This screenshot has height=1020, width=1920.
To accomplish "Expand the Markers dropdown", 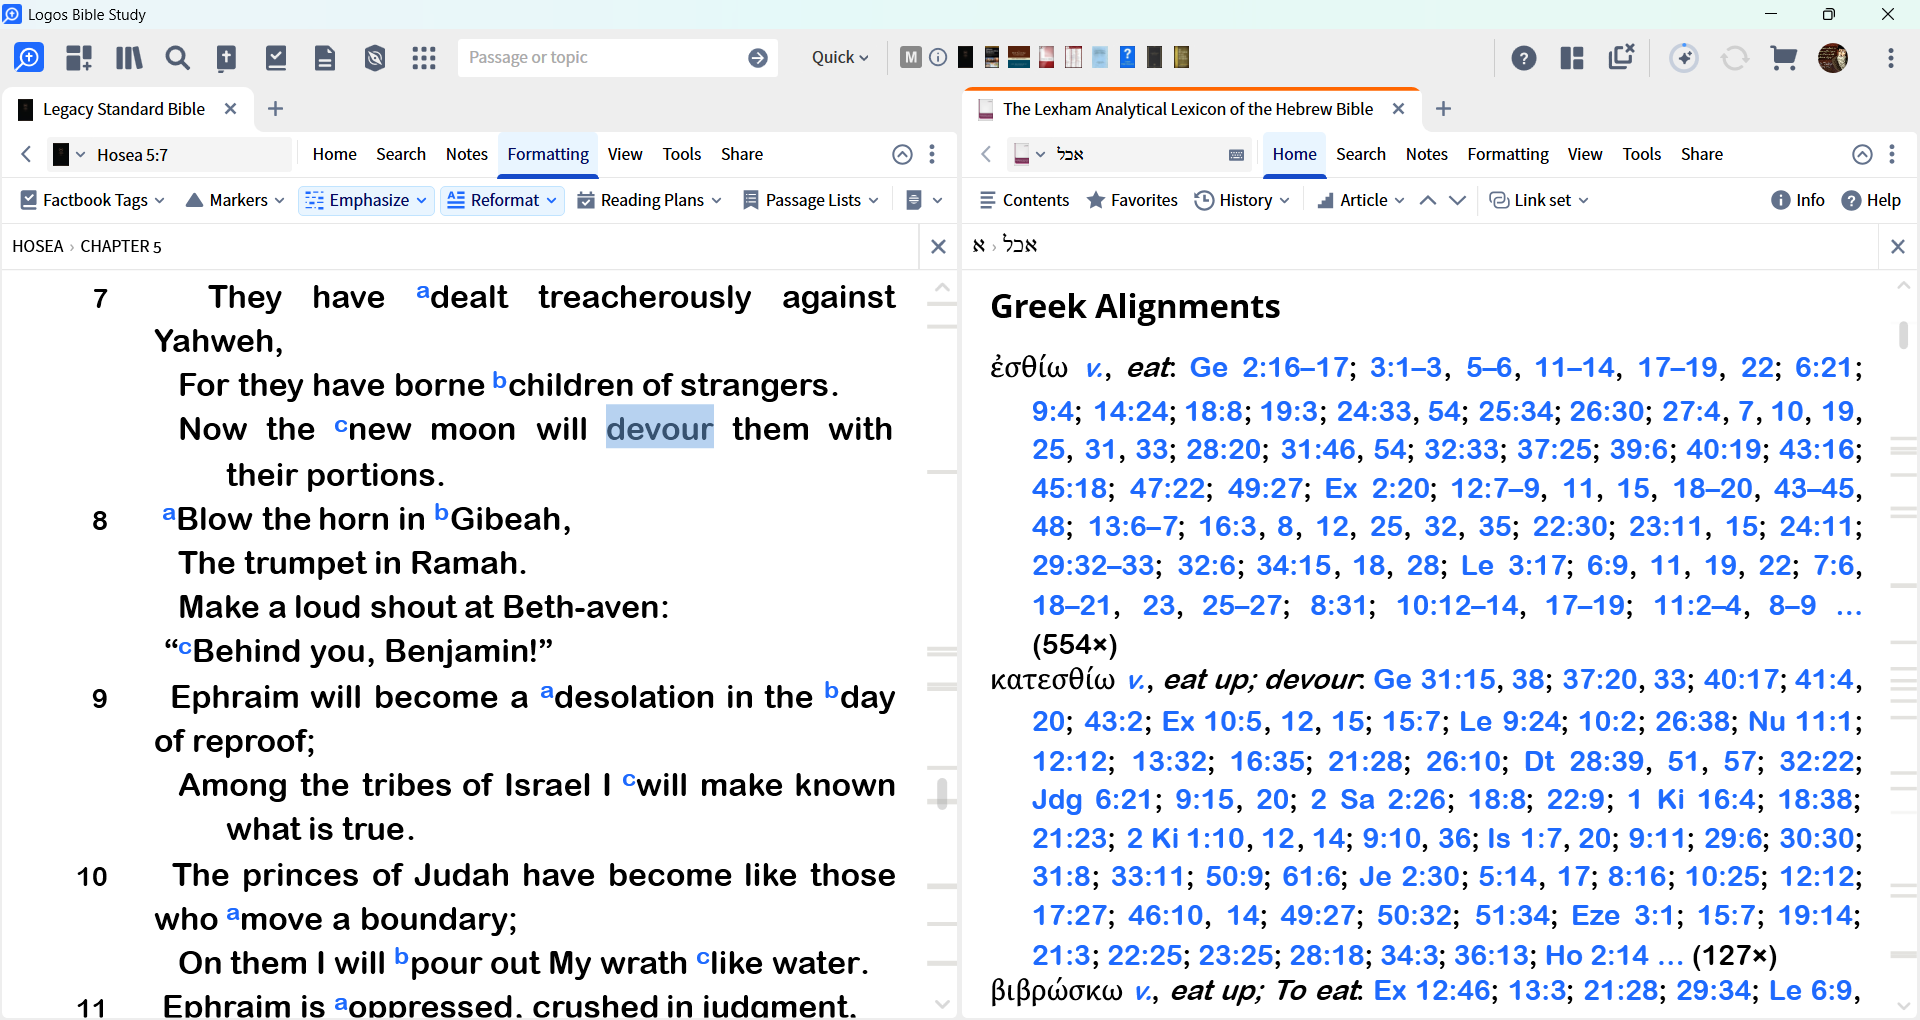I will (235, 200).
